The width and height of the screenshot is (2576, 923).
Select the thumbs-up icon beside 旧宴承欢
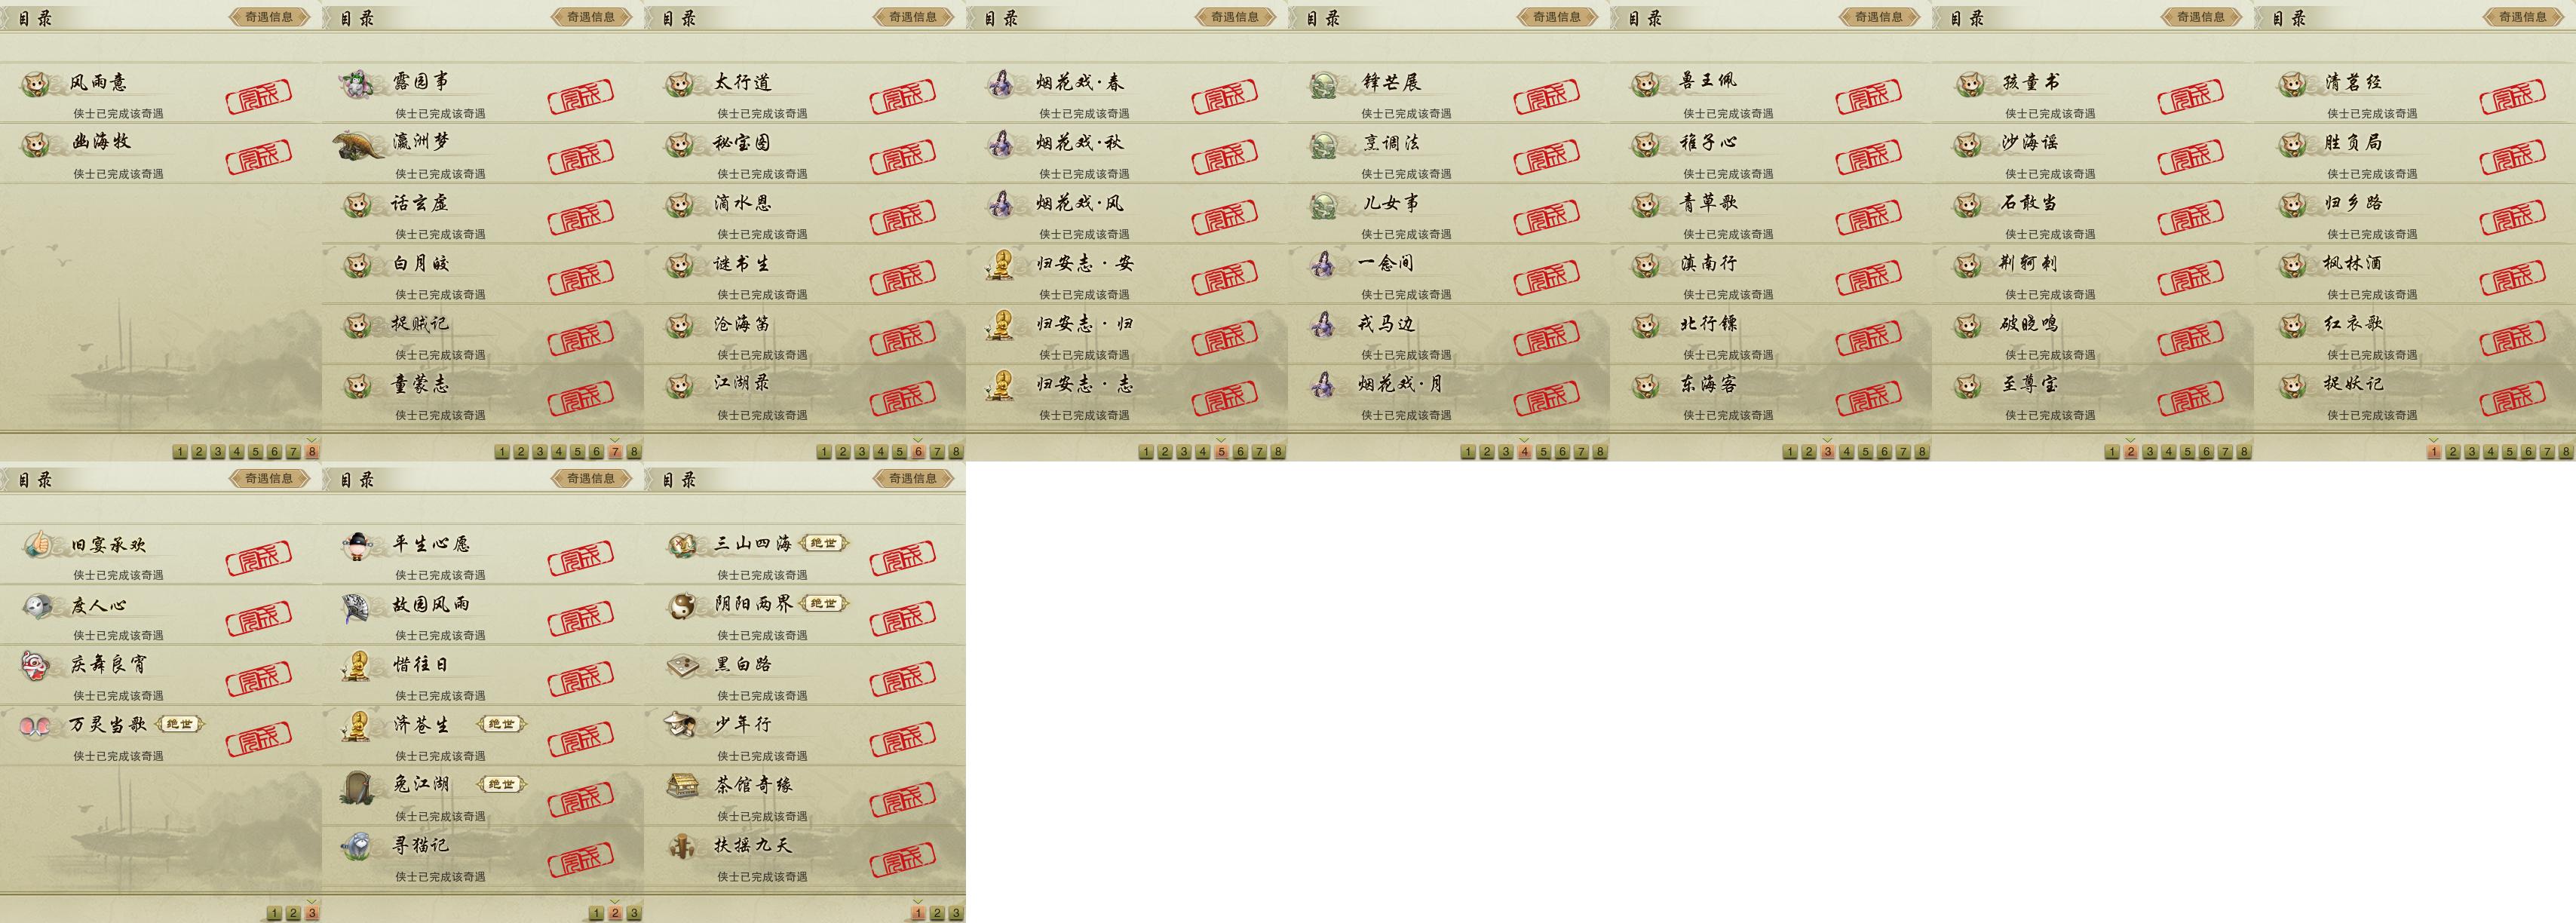click(37, 545)
